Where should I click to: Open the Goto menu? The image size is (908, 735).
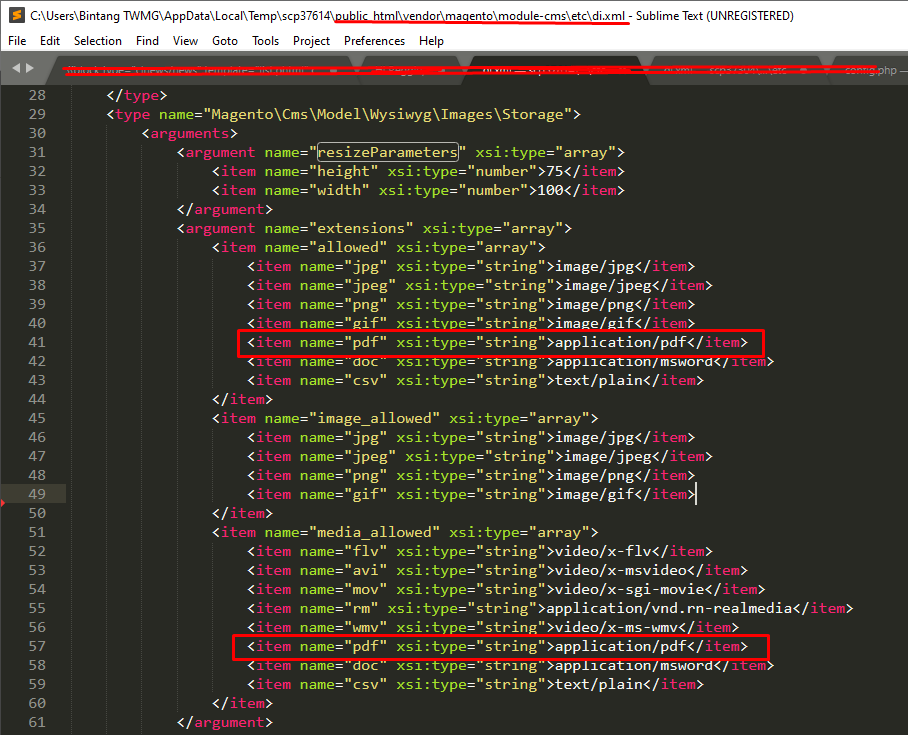tap(225, 41)
